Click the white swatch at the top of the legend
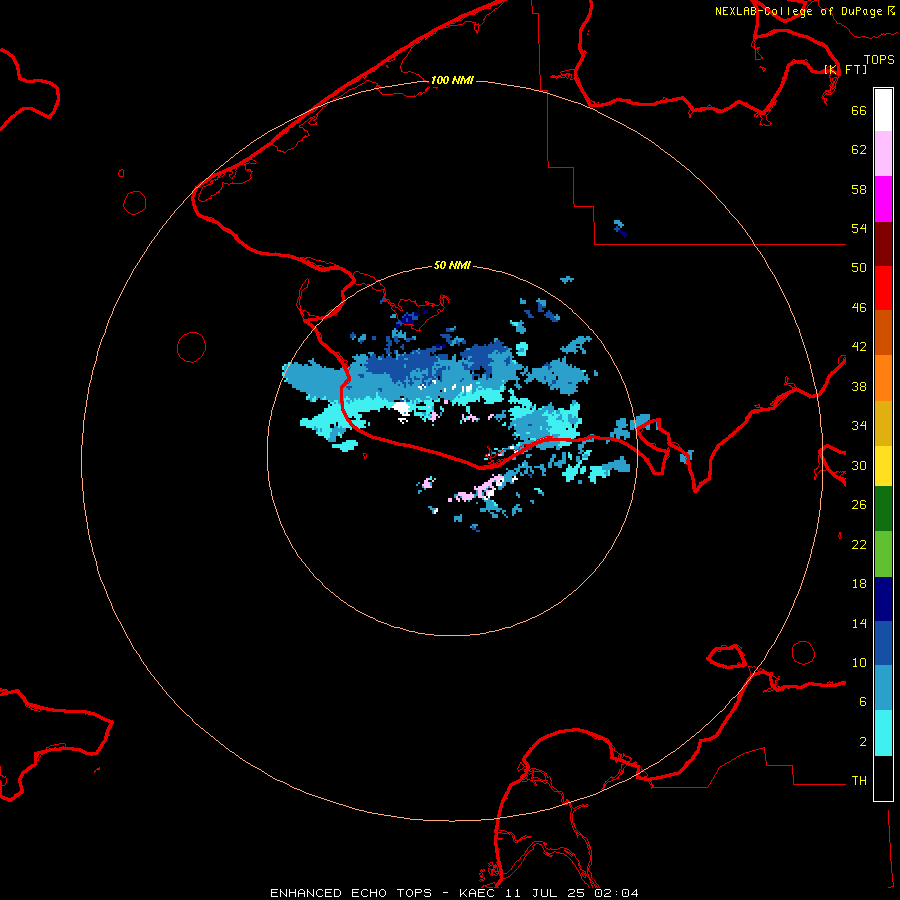900x900 pixels. point(883,110)
